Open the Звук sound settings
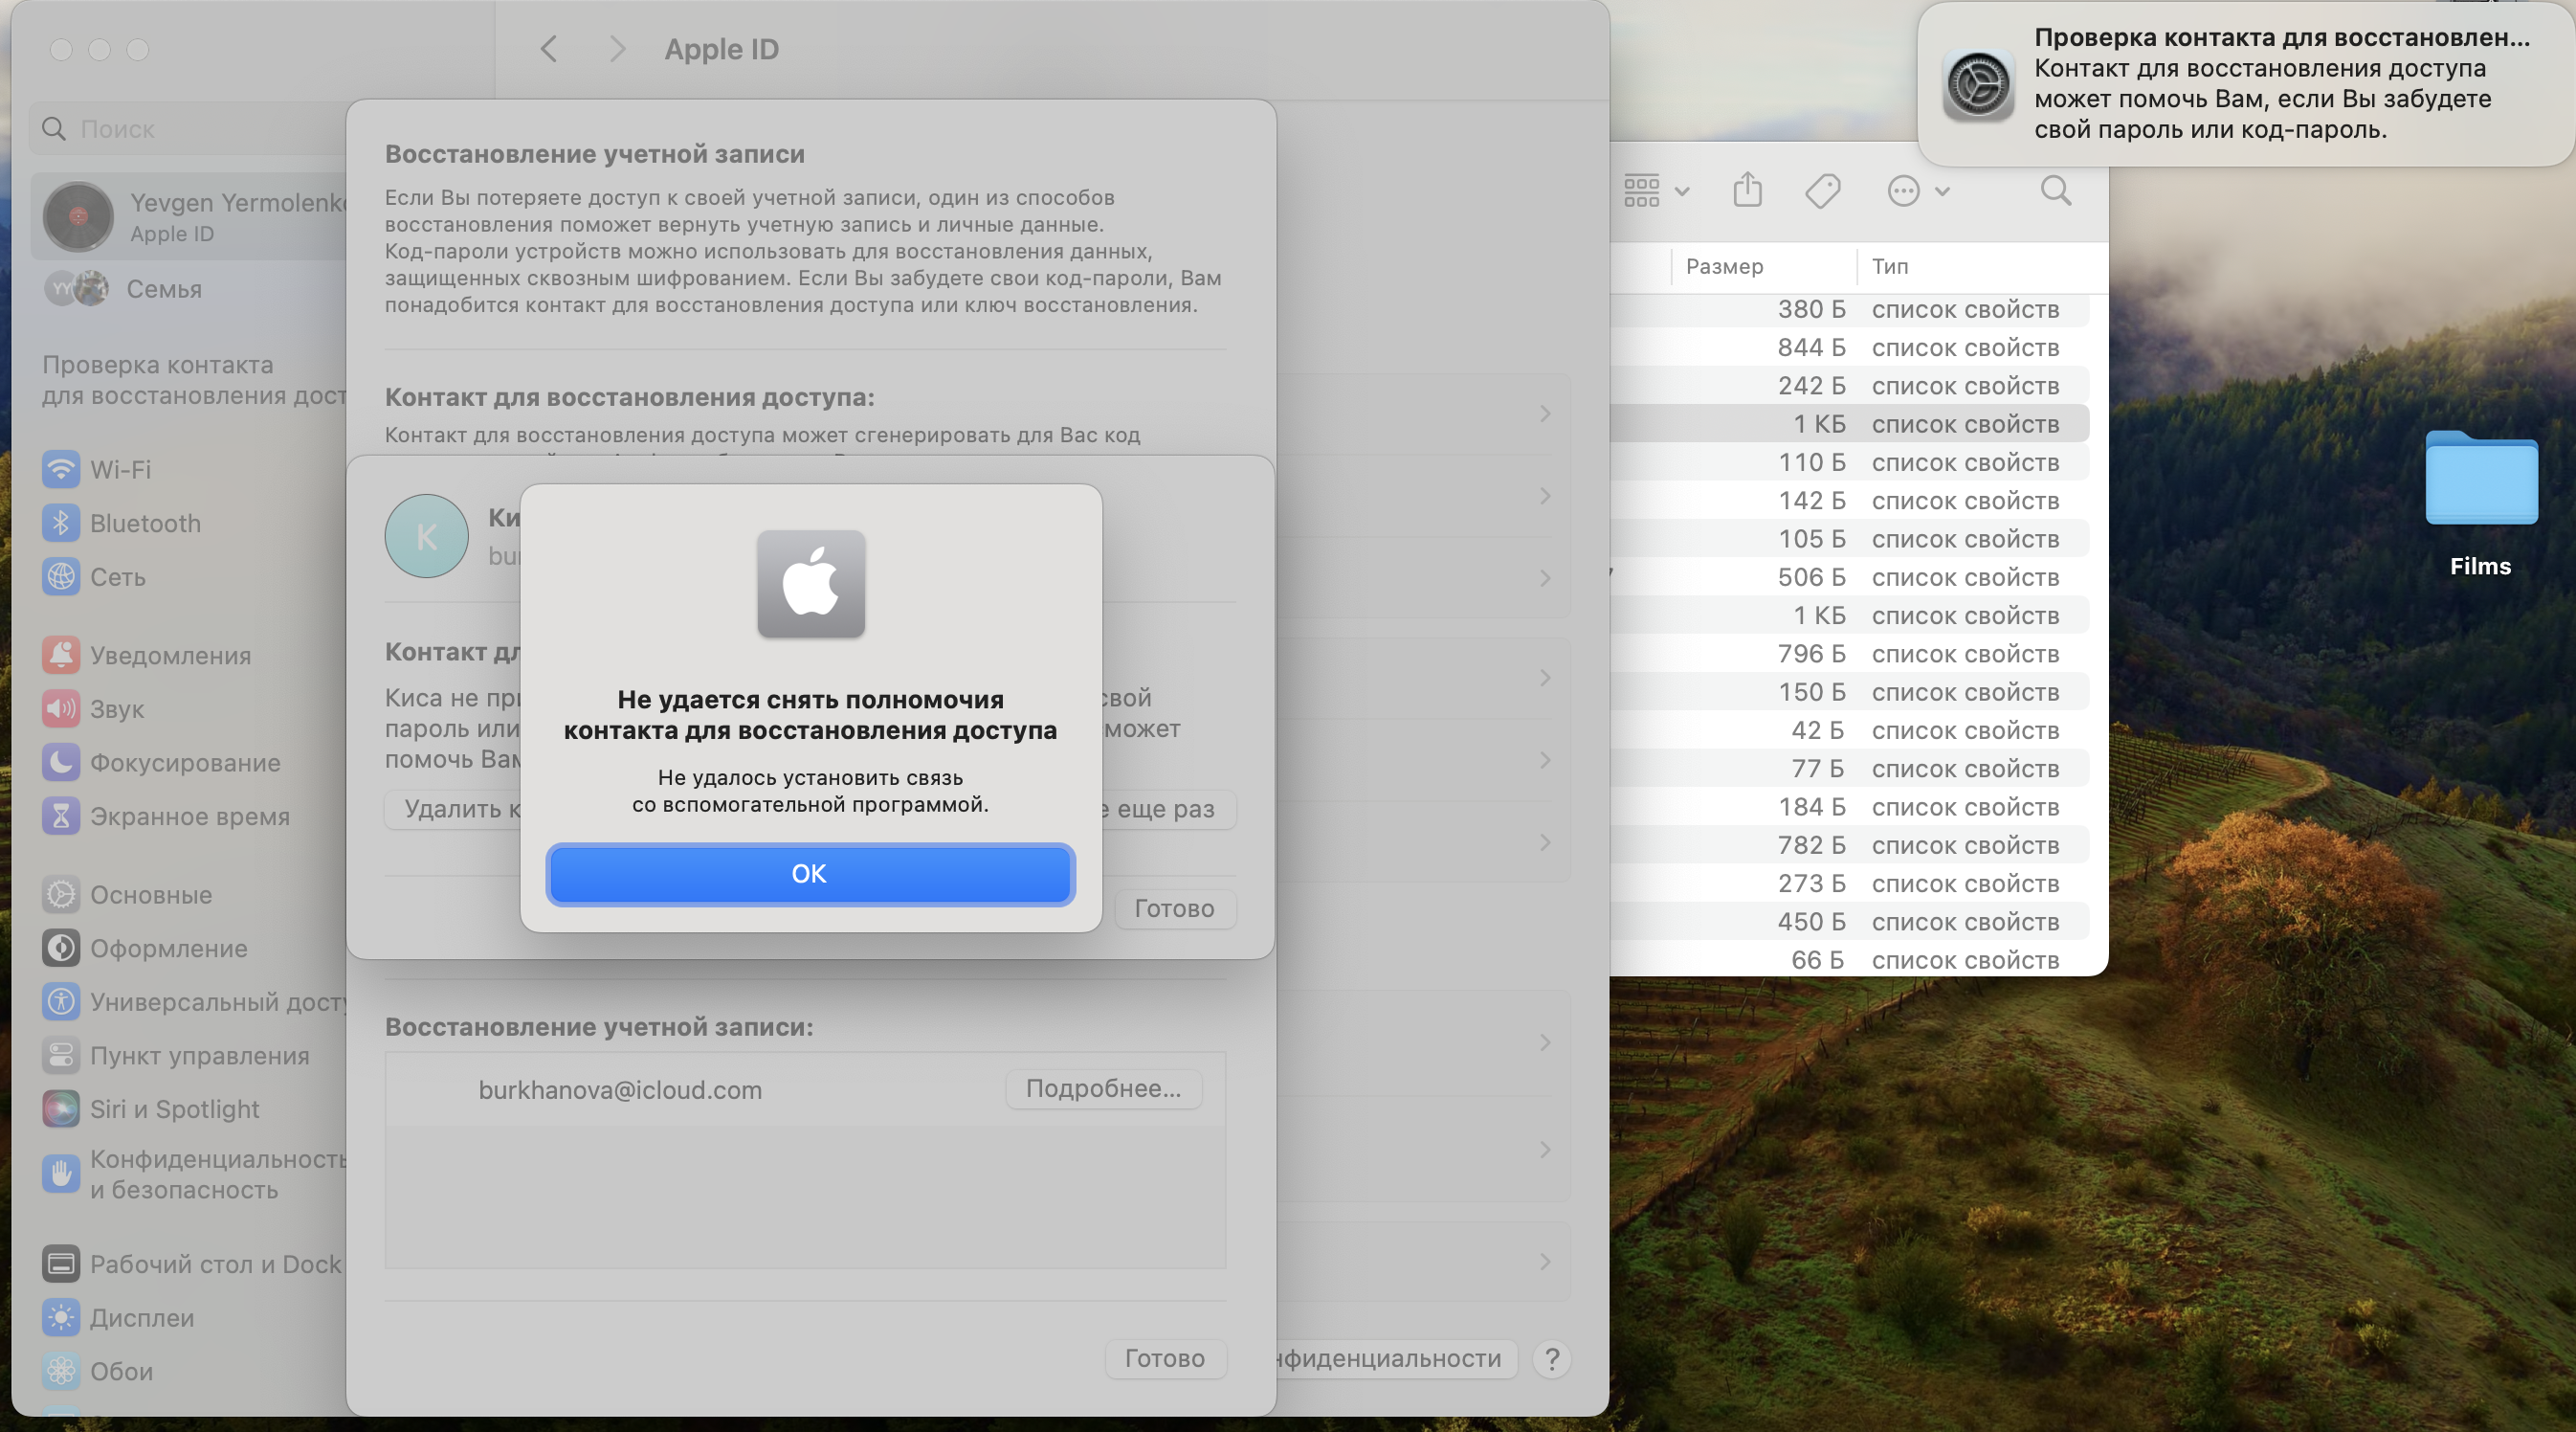Image resolution: width=2576 pixels, height=1432 pixels. (61, 709)
